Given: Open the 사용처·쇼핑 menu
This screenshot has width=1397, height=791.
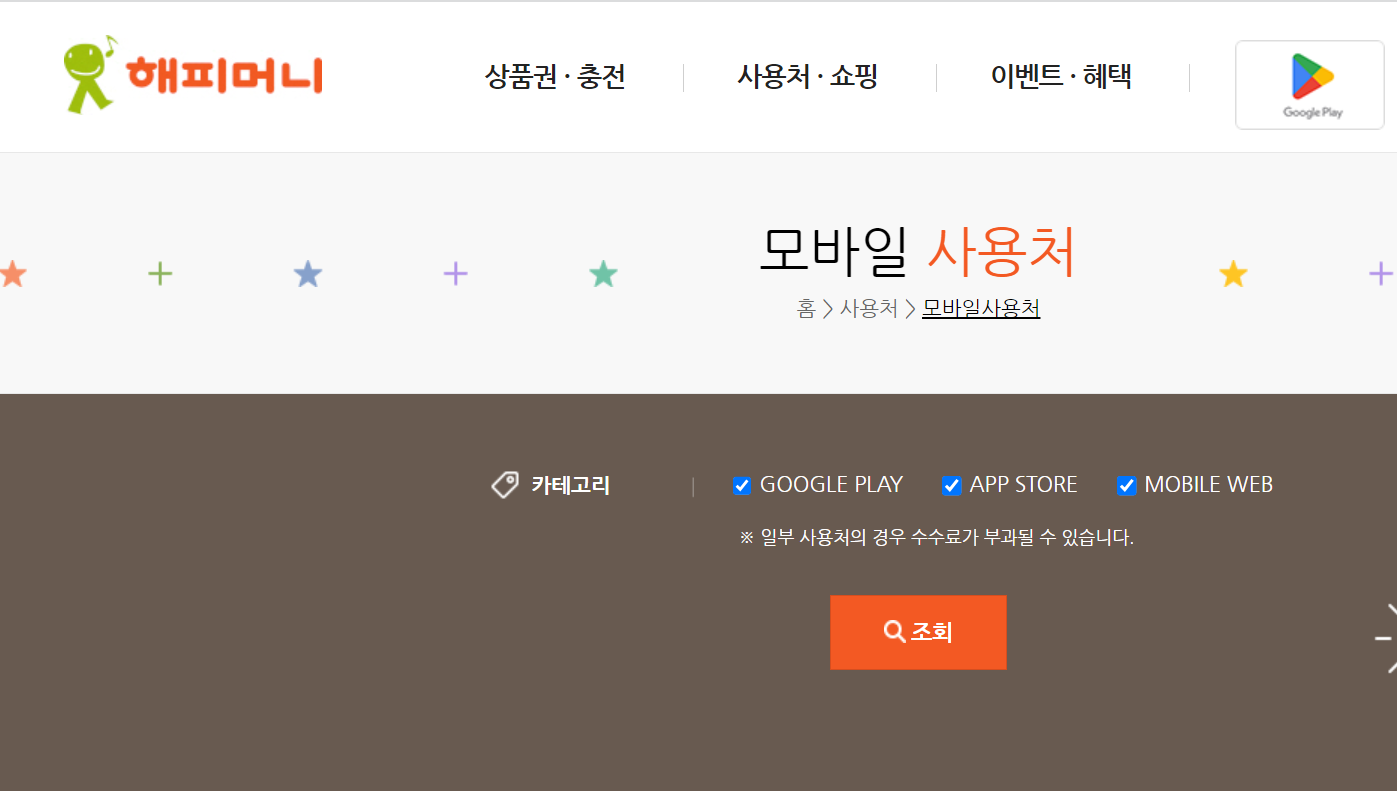Looking at the screenshot, I should 808,77.
